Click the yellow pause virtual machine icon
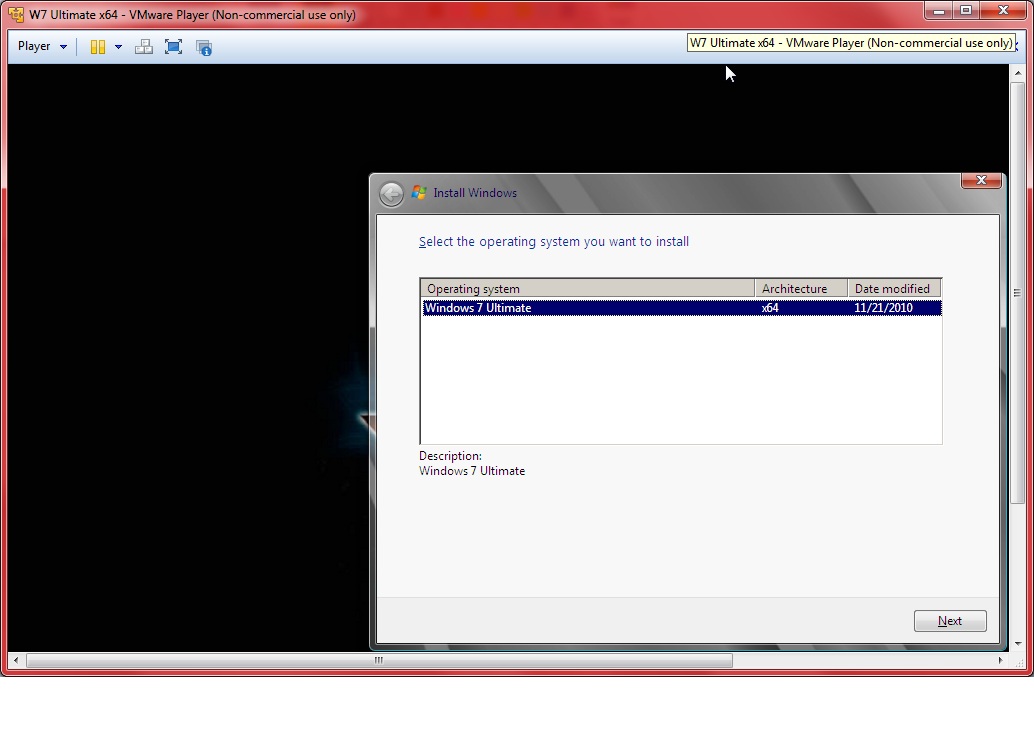This screenshot has width=1034, height=737. pyautogui.click(x=98, y=47)
